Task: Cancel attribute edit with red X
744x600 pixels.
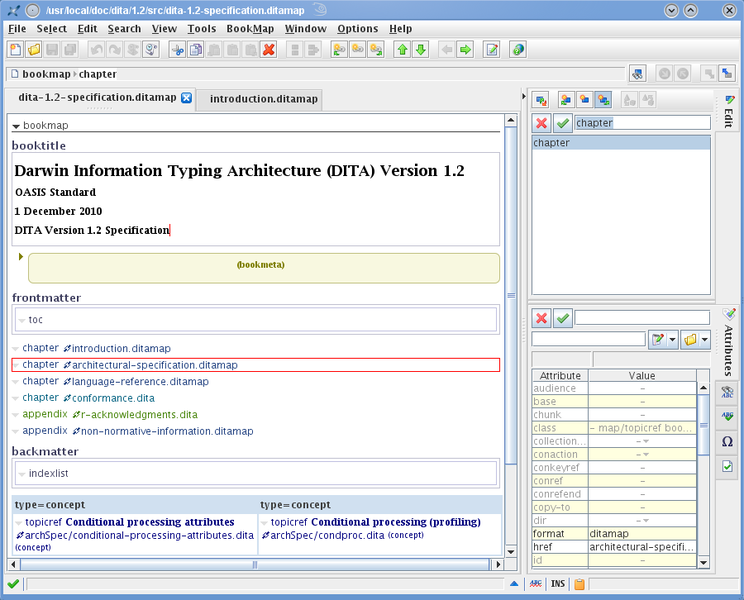Action: [x=541, y=318]
